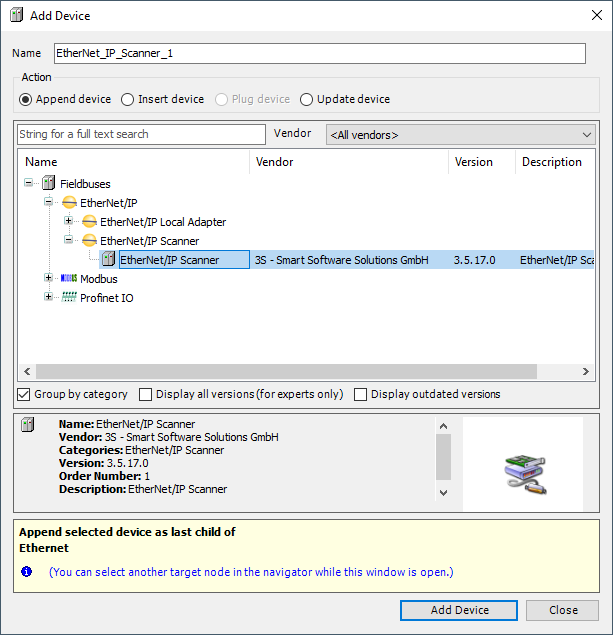Open the Vendor dropdown list

586,135
